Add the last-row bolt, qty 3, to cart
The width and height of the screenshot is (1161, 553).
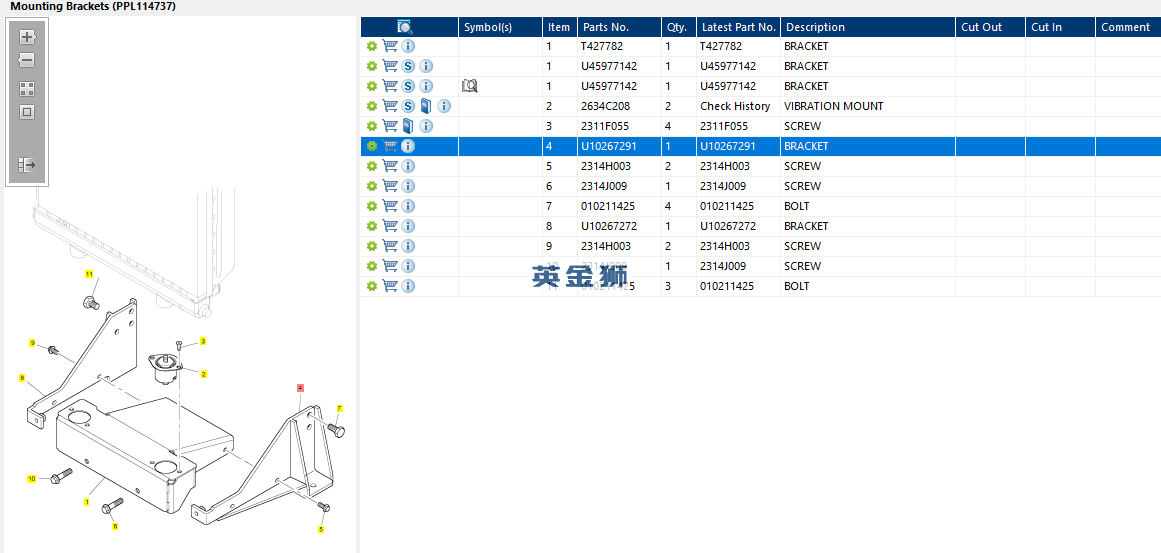(390, 286)
